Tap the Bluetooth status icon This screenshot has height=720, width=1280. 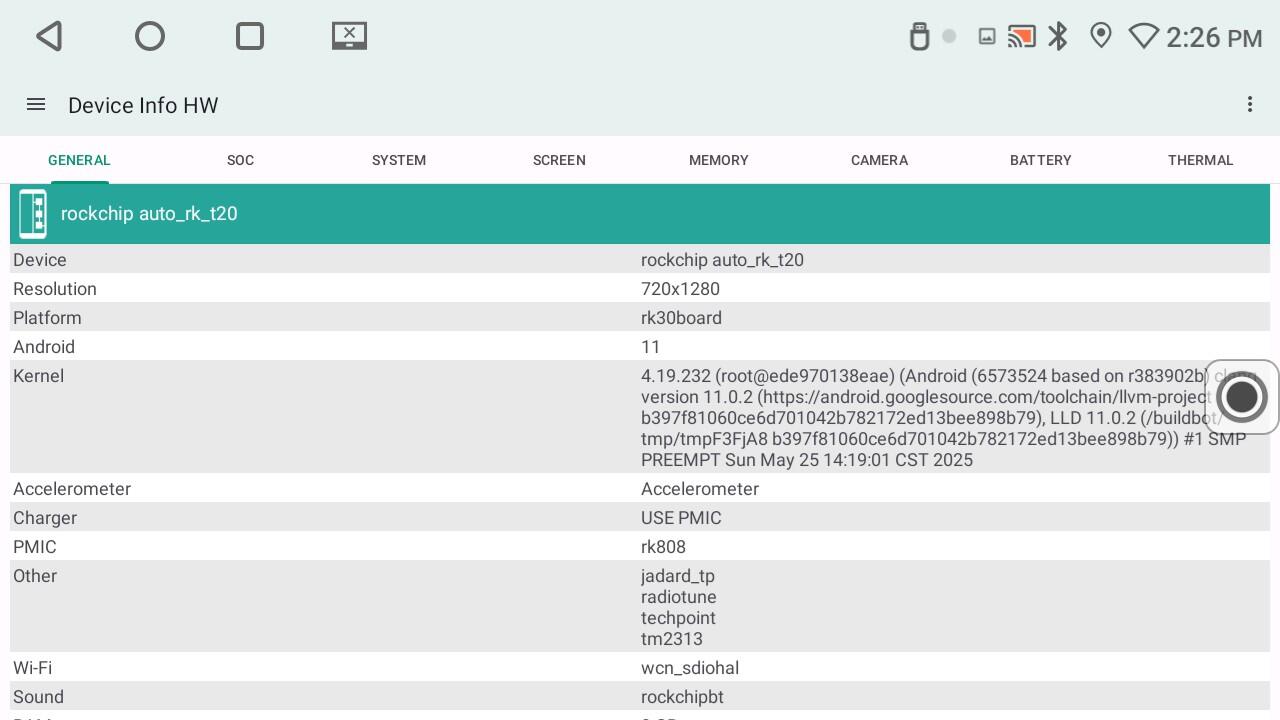tap(1058, 37)
